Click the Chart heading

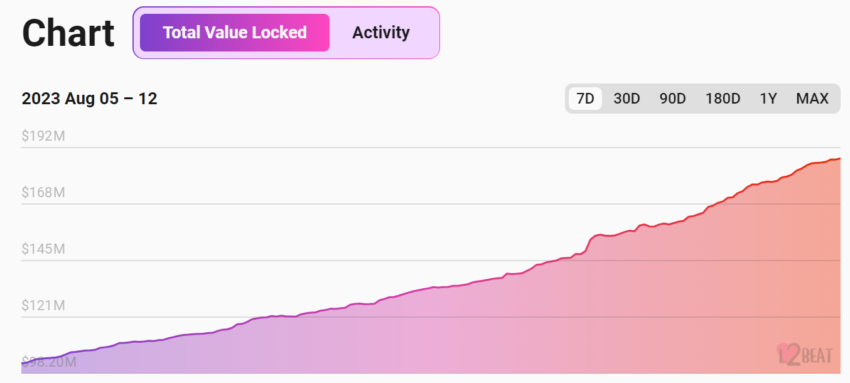(x=68, y=33)
